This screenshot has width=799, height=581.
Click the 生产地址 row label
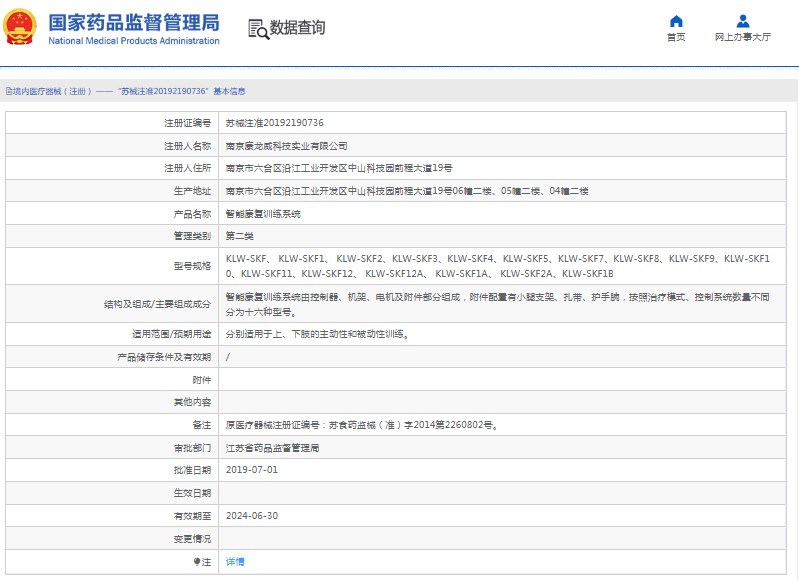pyautogui.click(x=192, y=191)
